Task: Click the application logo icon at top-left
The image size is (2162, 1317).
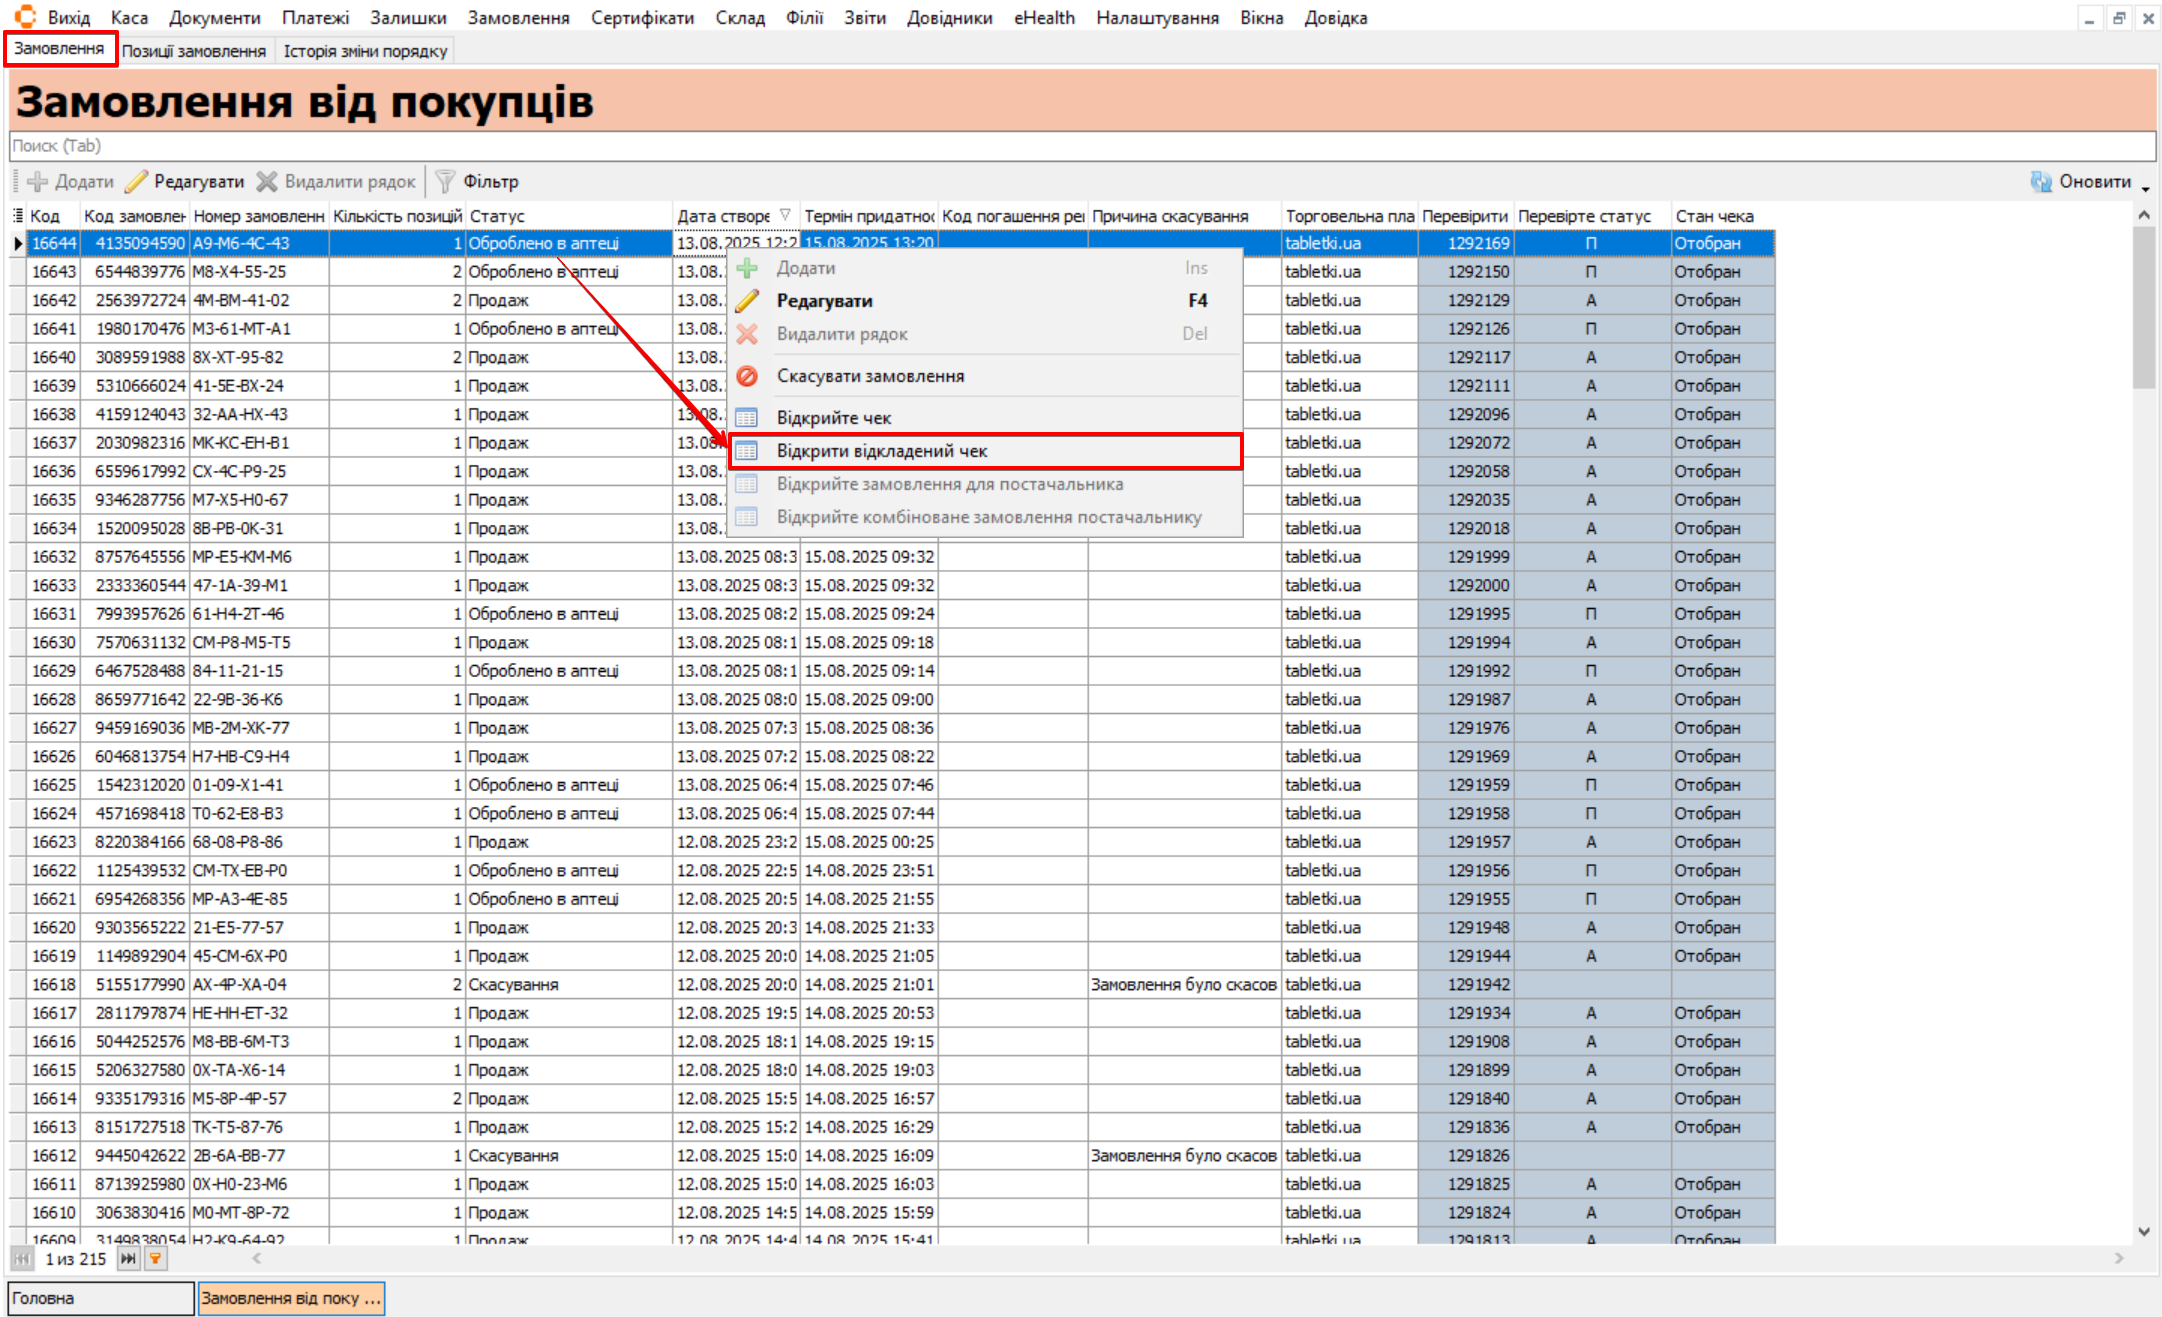Action: point(25,17)
